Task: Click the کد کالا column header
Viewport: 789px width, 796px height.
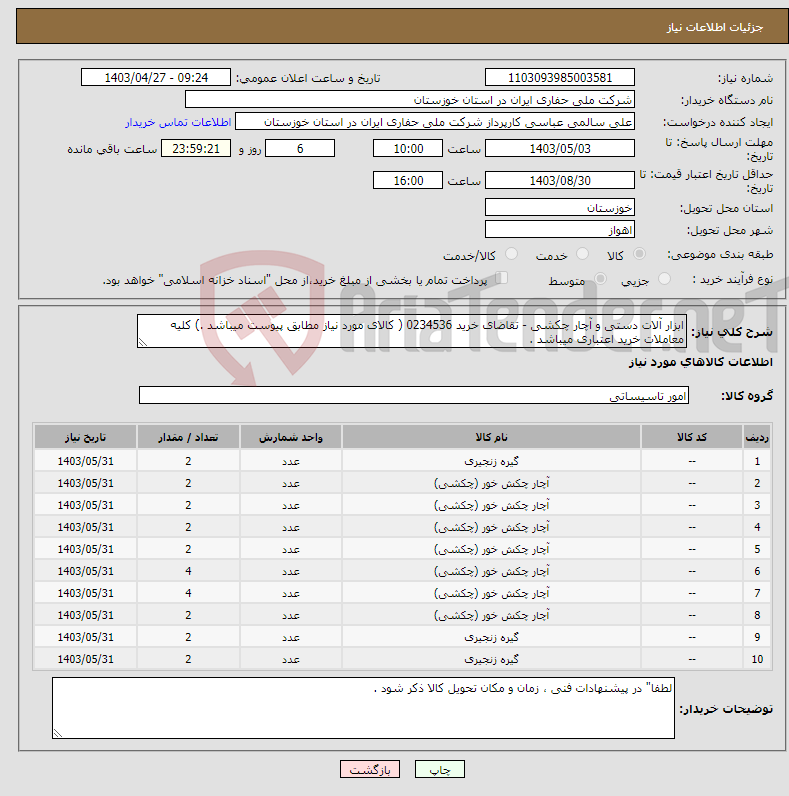Action: [x=692, y=437]
